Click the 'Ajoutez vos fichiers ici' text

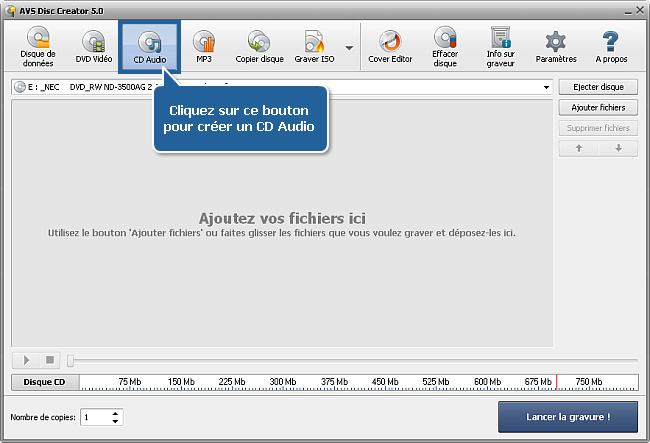pyautogui.click(x=282, y=218)
